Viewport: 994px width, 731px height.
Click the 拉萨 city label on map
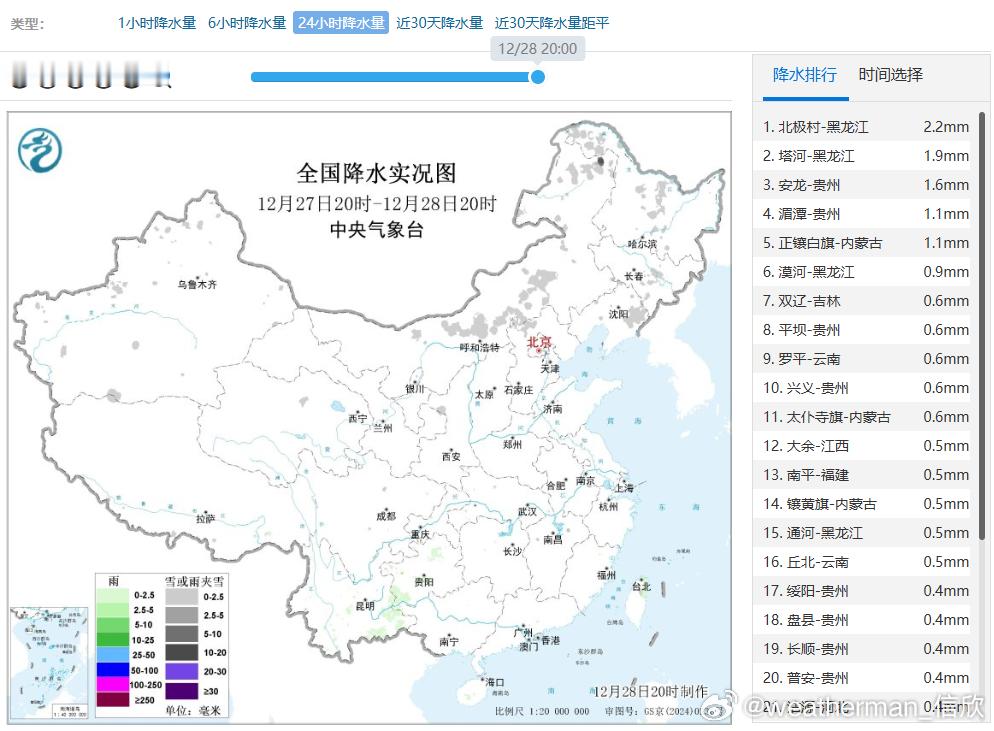tap(205, 519)
